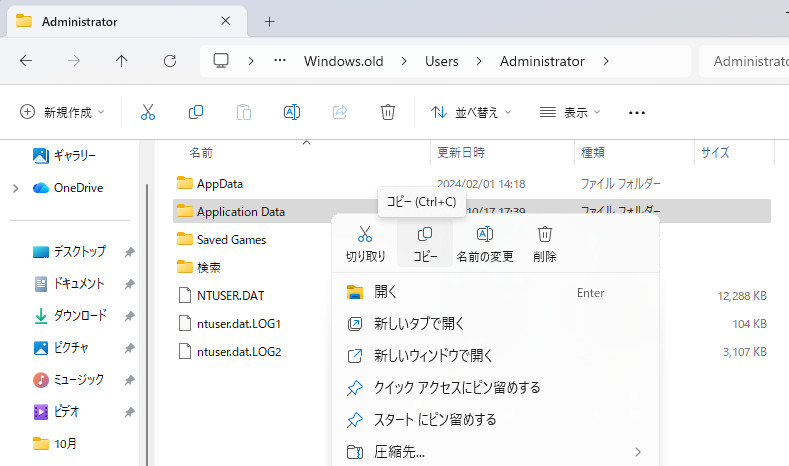Go back with the left arrow
This screenshot has width=789, height=466.
click(x=26, y=61)
